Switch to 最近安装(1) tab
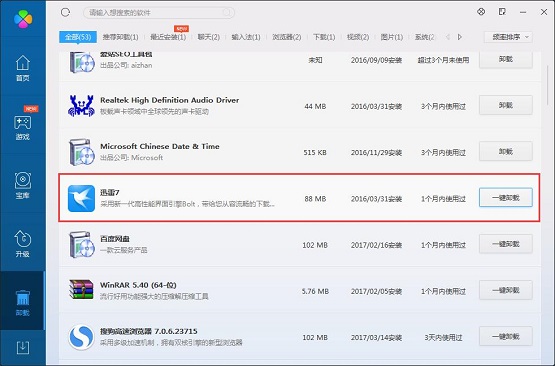Screen dimensions: 555x366 point(168,37)
